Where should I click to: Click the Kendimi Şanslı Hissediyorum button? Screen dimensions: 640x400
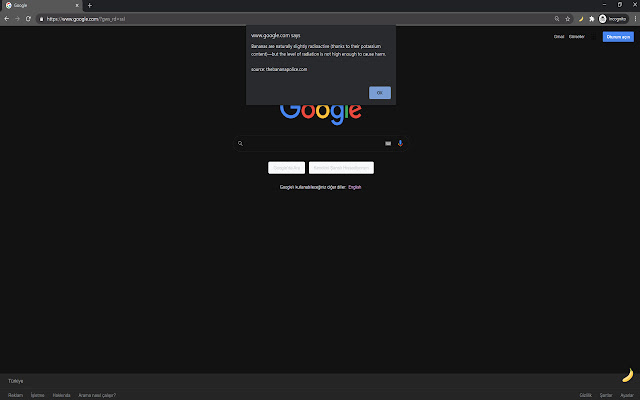341,168
